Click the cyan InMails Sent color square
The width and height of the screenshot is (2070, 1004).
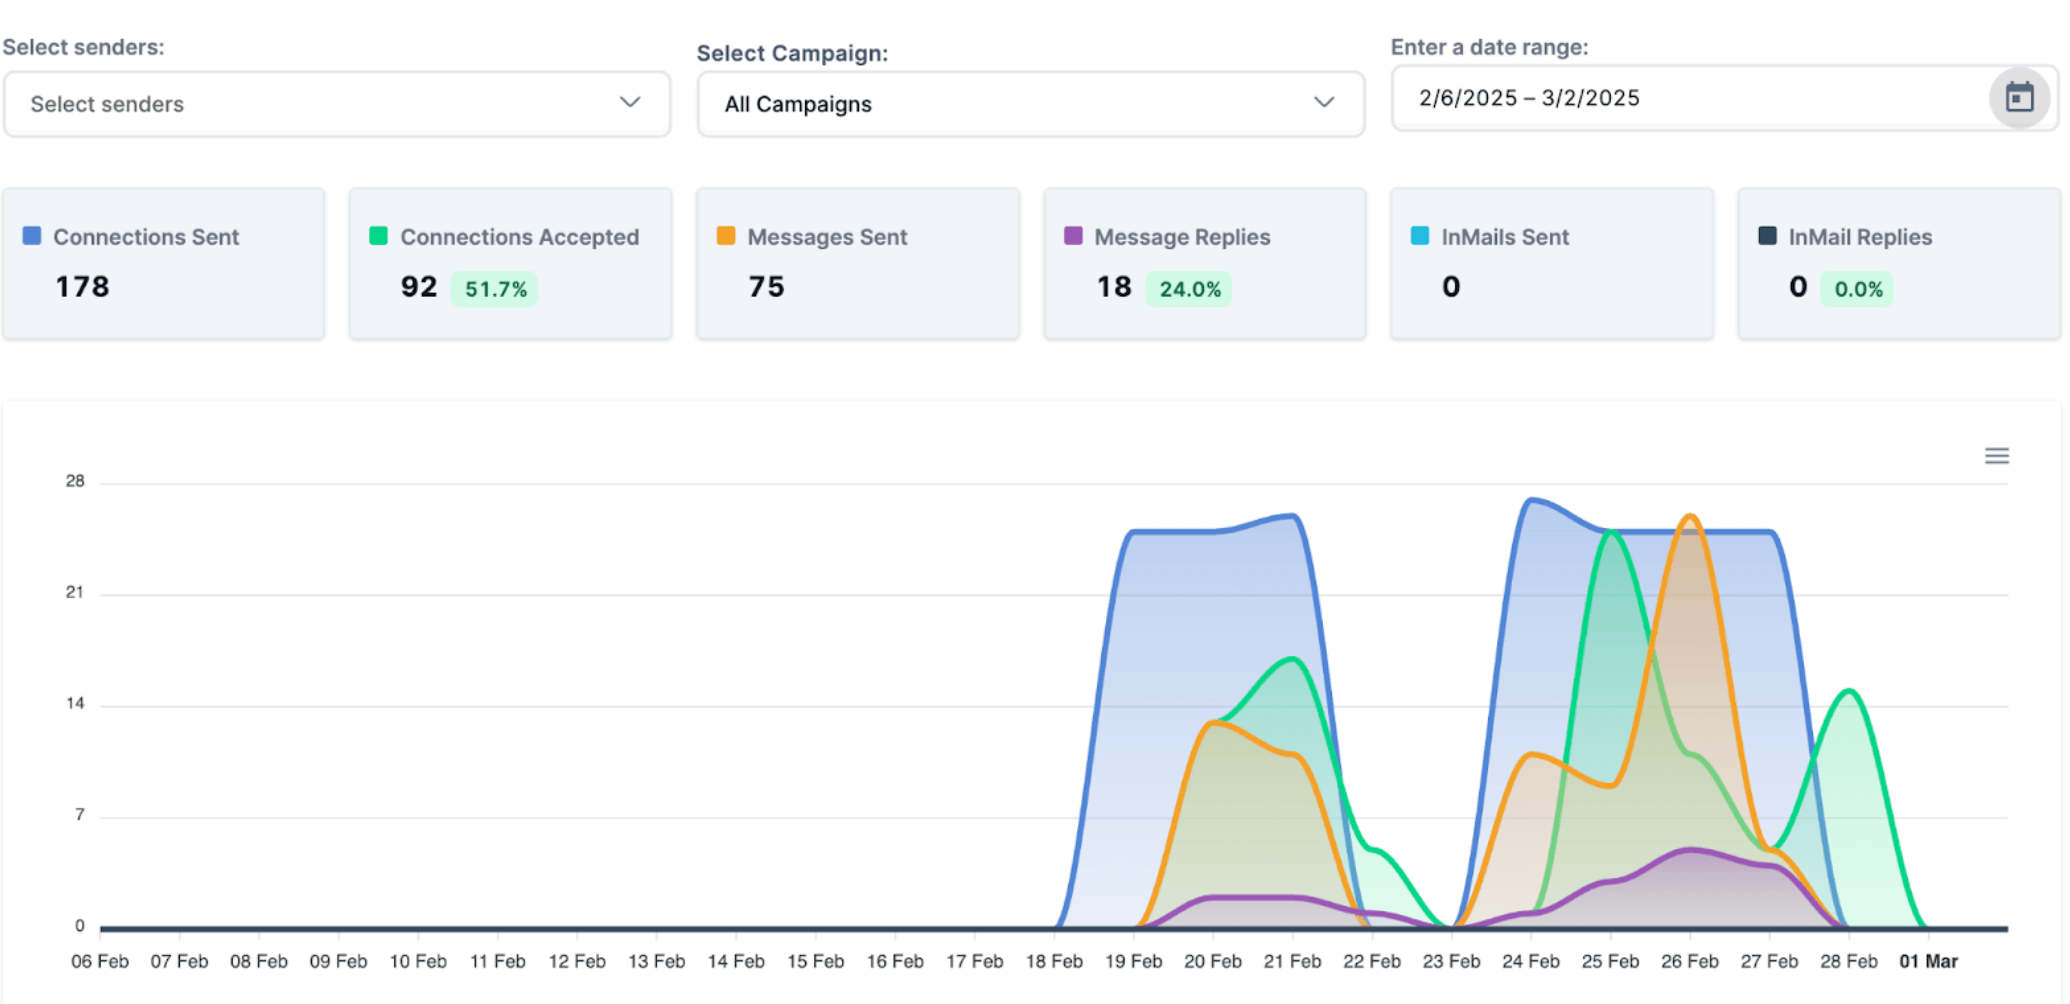pos(1420,236)
